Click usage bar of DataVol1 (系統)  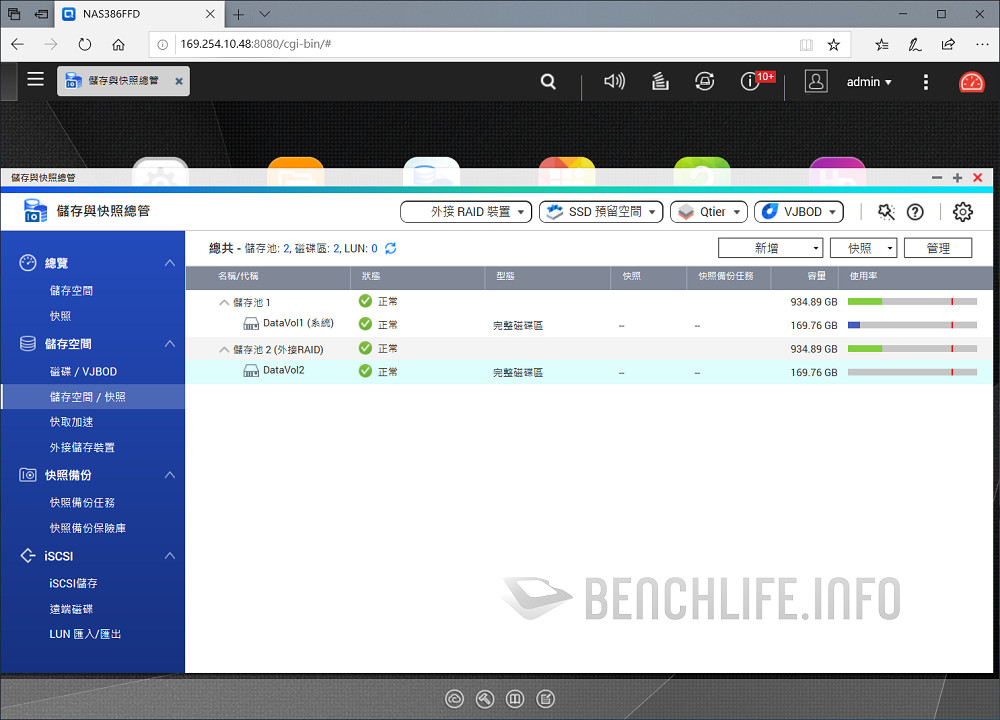[912, 325]
